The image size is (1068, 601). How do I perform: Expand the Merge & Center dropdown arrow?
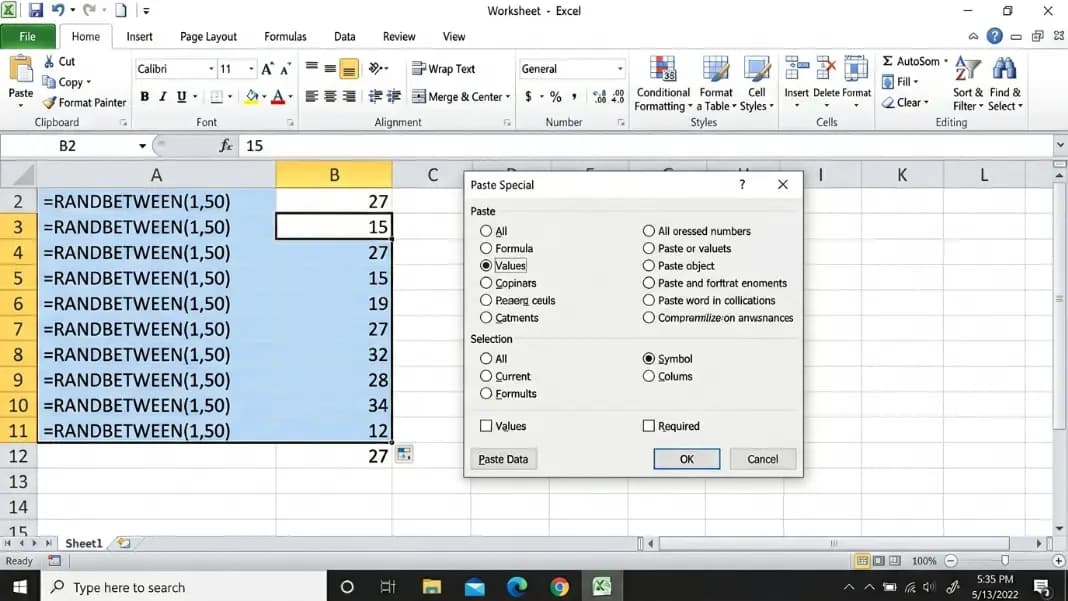[508, 97]
